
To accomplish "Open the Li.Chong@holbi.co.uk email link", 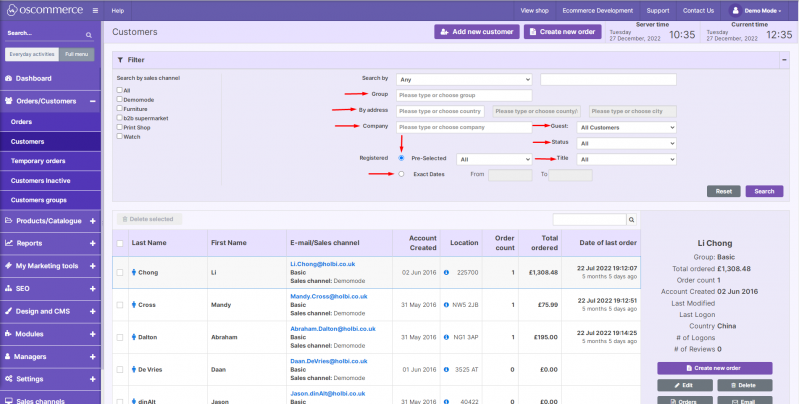I will click(323, 264).
